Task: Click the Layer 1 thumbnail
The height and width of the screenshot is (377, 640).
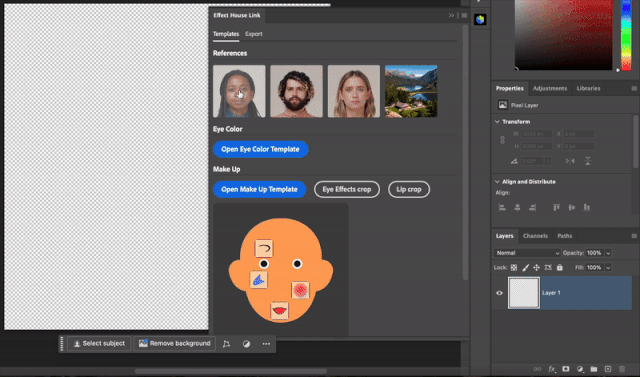Action: tap(524, 293)
